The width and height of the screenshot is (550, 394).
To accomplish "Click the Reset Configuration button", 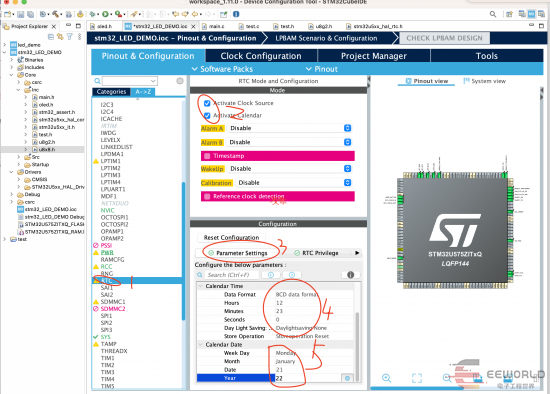I will point(231,238).
